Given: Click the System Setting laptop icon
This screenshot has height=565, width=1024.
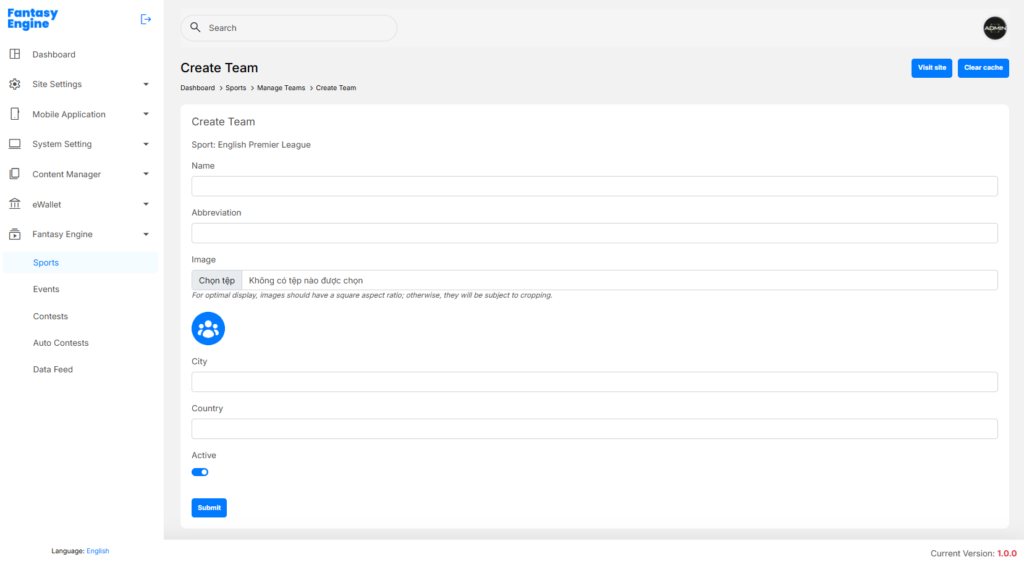Looking at the screenshot, I should coord(15,144).
